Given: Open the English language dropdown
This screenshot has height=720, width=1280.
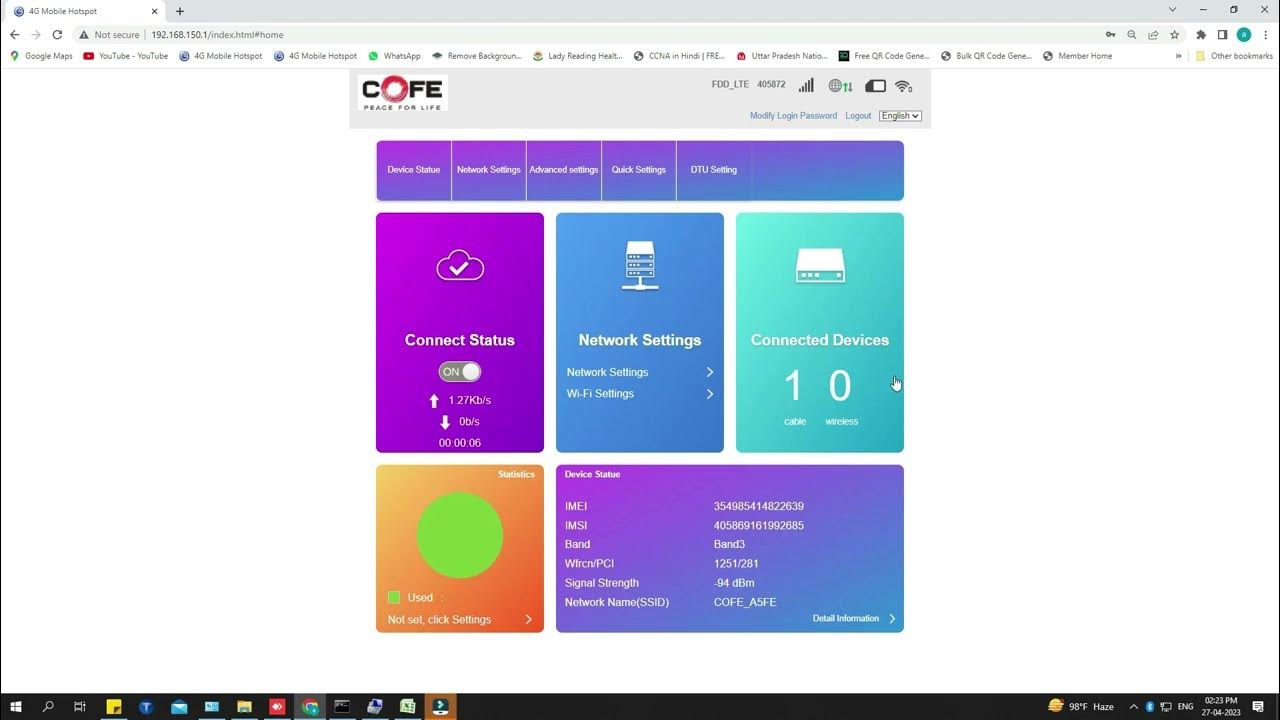Looking at the screenshot, I should (x=900, y=116).
